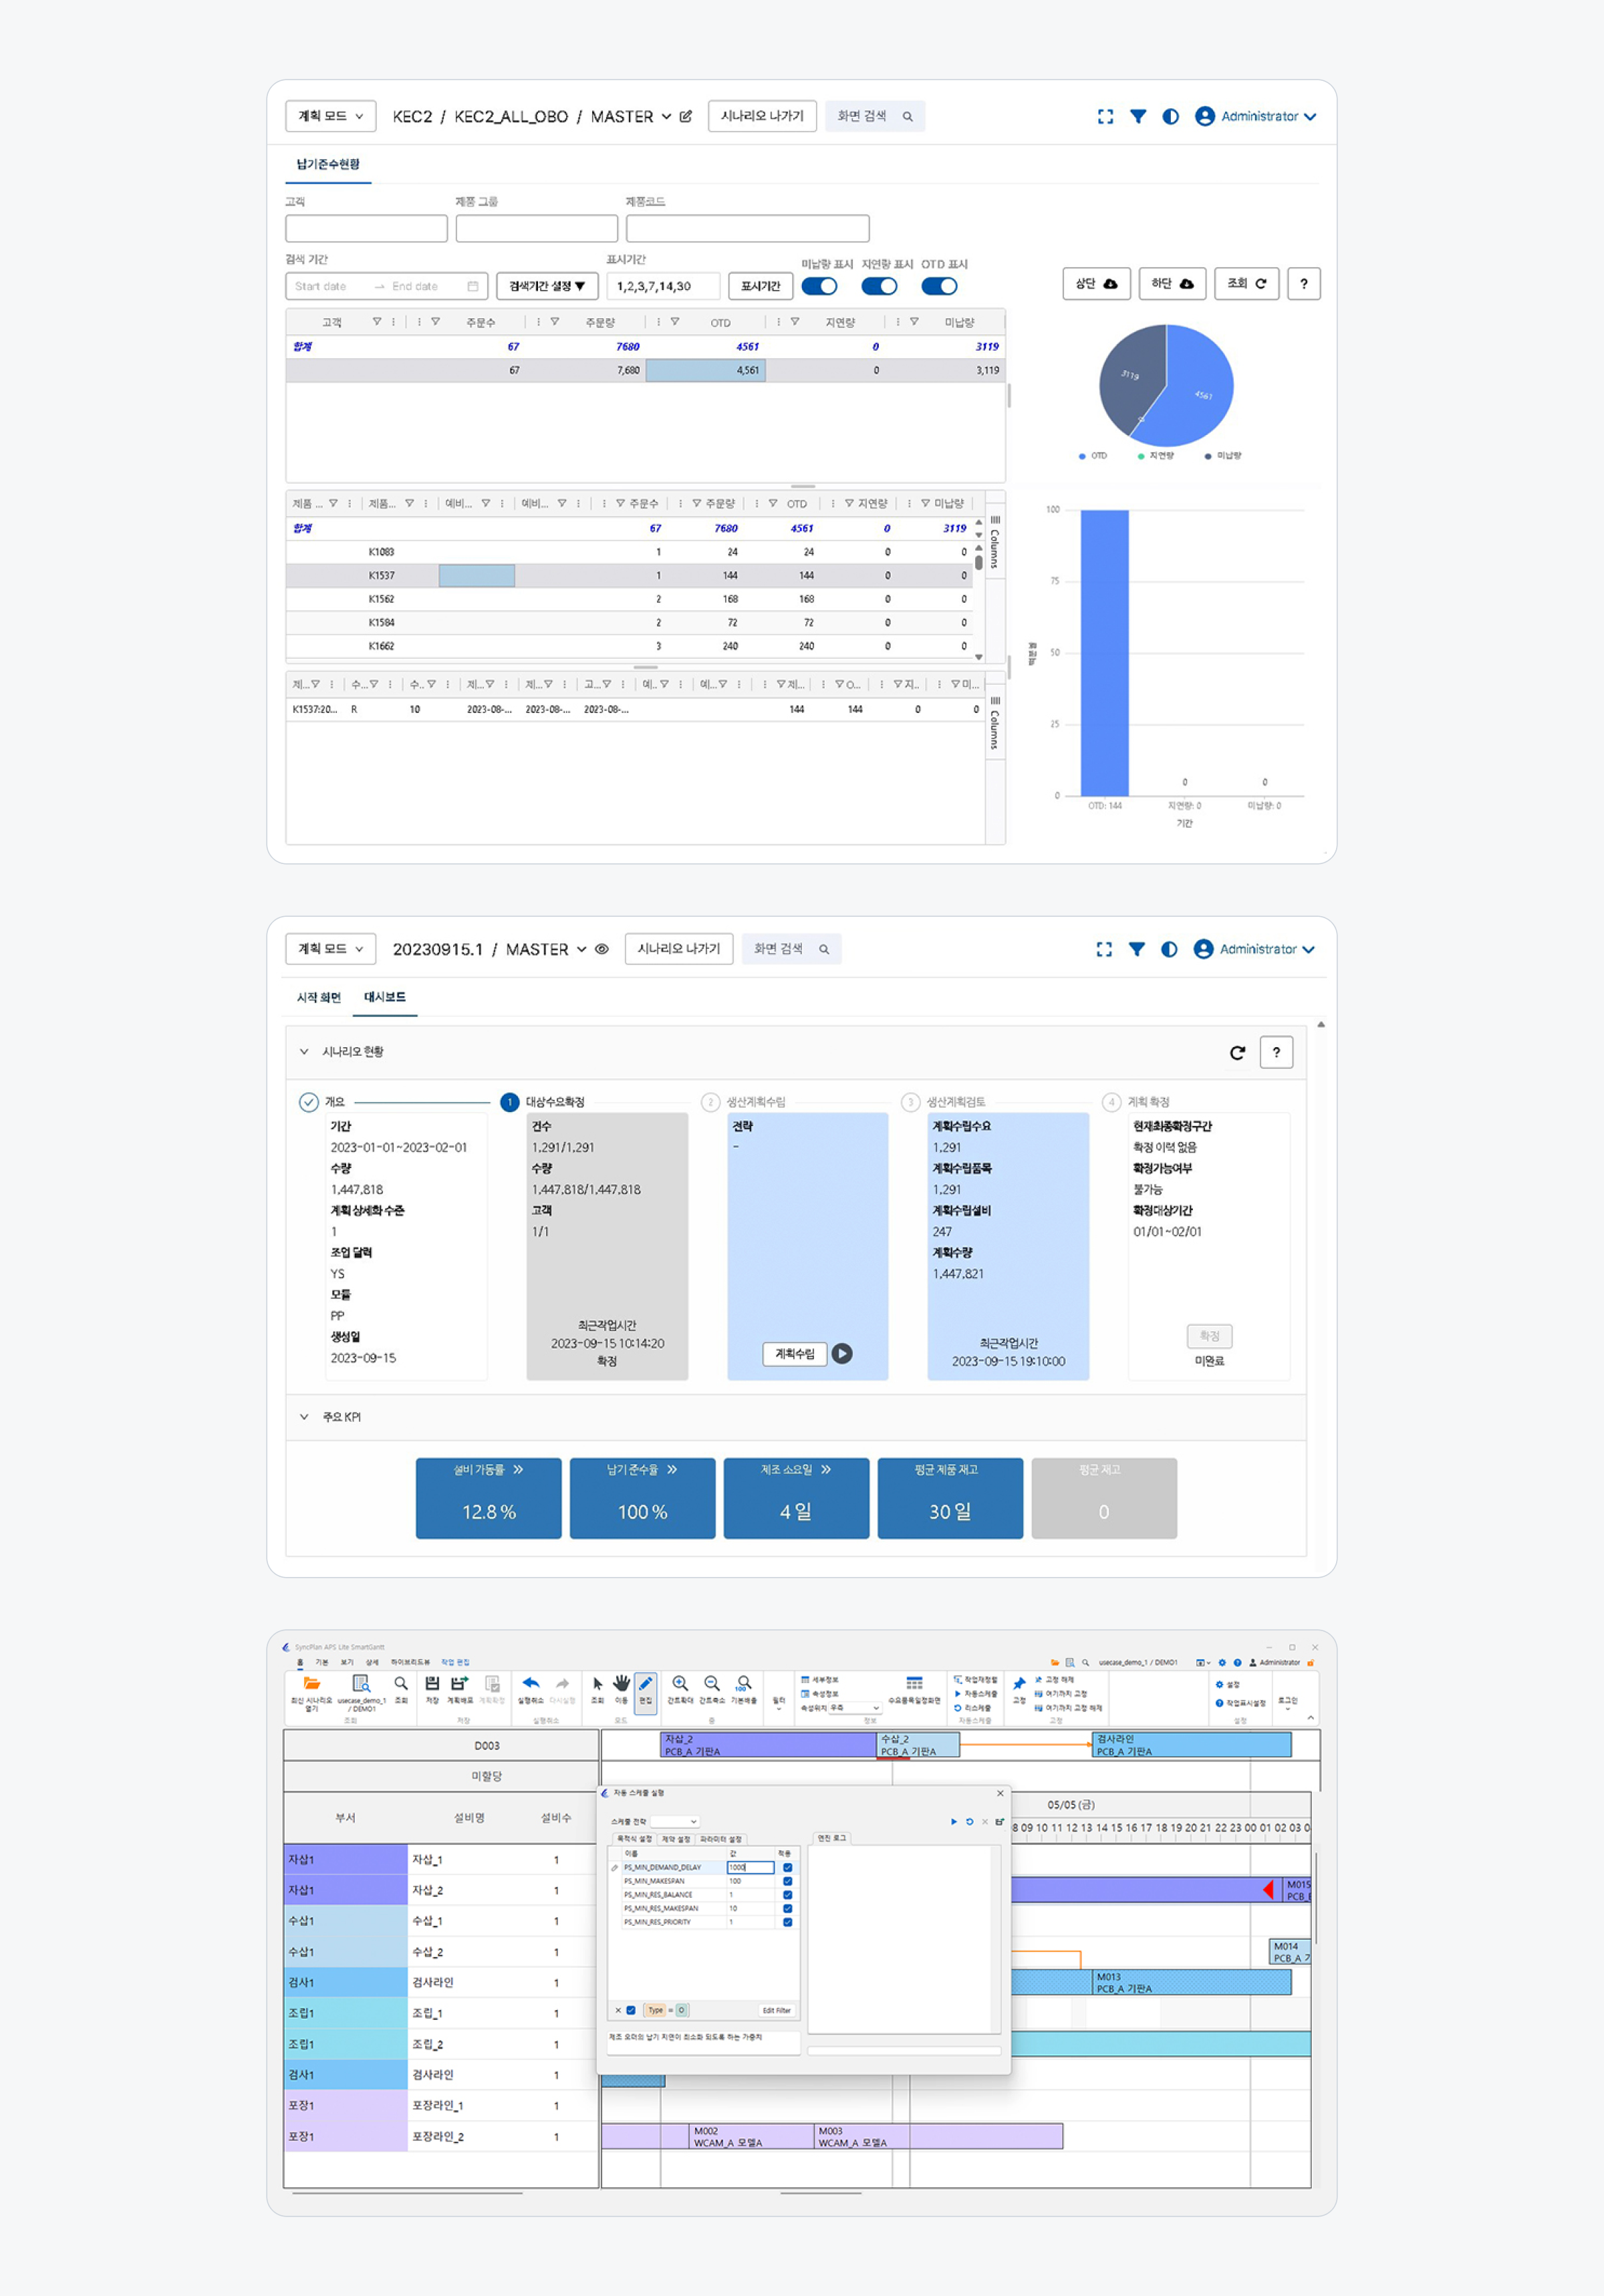Image resolution: width=1604 pixels, height=2296 pixels.
Task: Click the pin 고정 icon in ribbon
Action: click(1019, 1685)
